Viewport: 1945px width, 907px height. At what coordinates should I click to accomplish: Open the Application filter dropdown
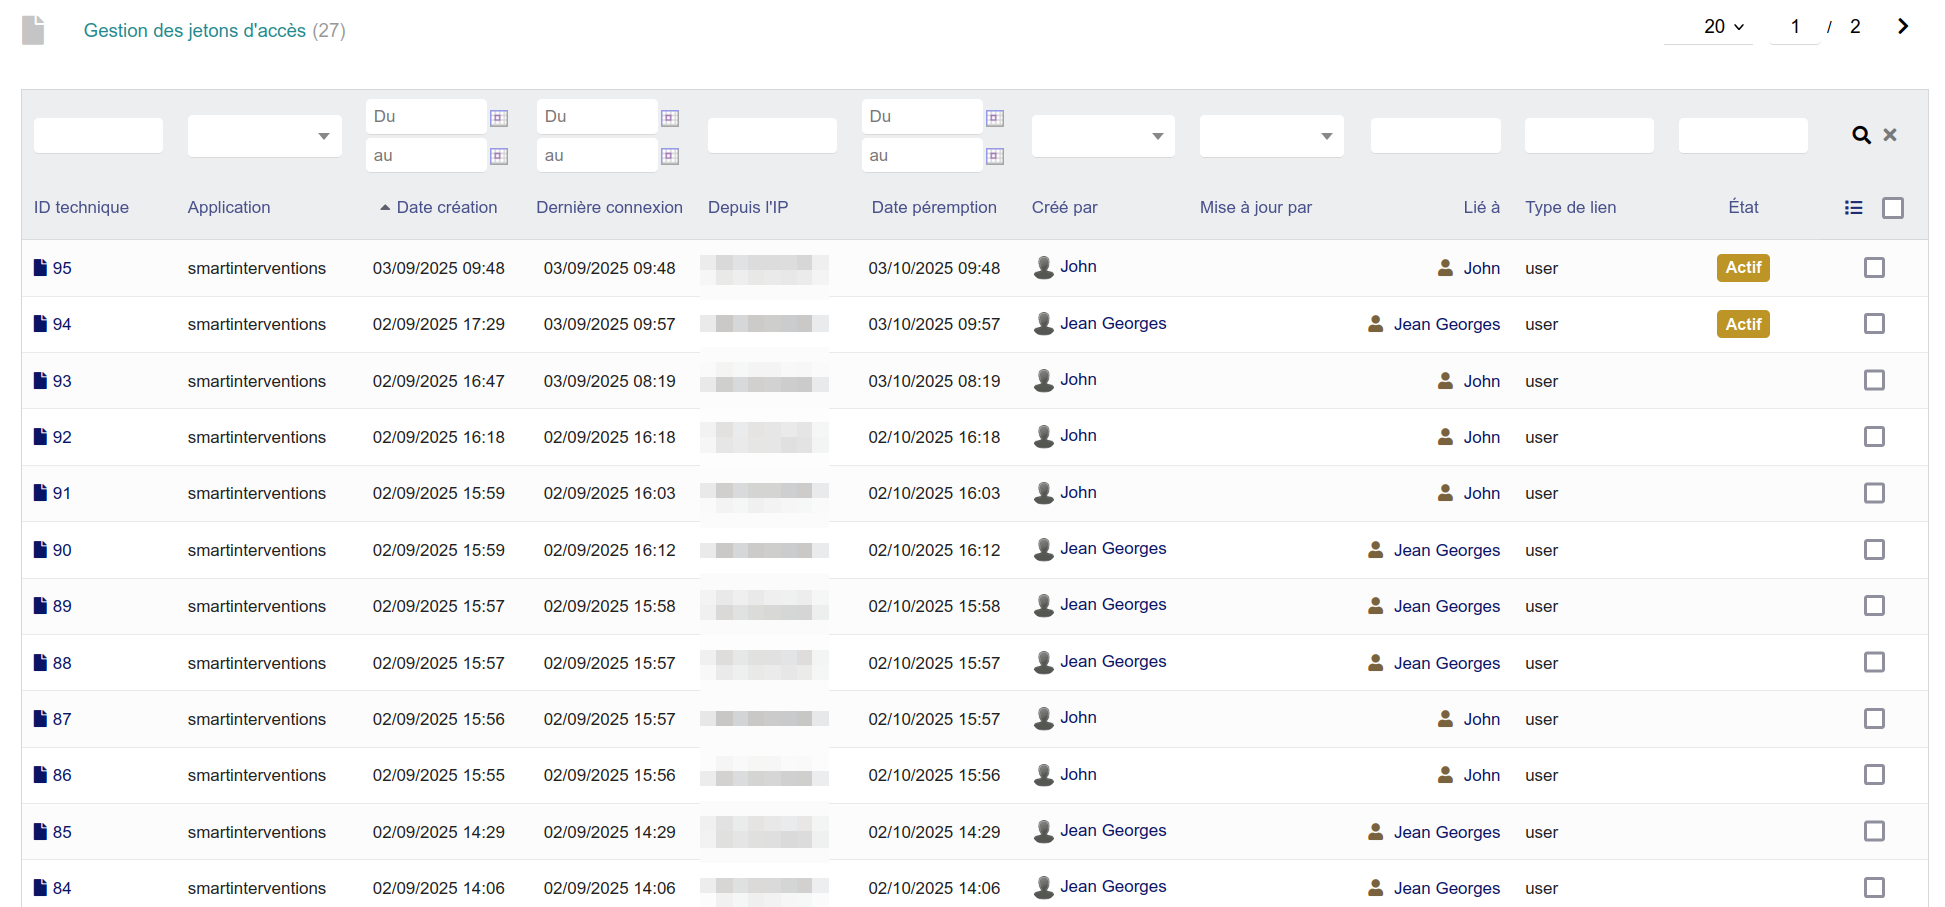tap(265, 136)
